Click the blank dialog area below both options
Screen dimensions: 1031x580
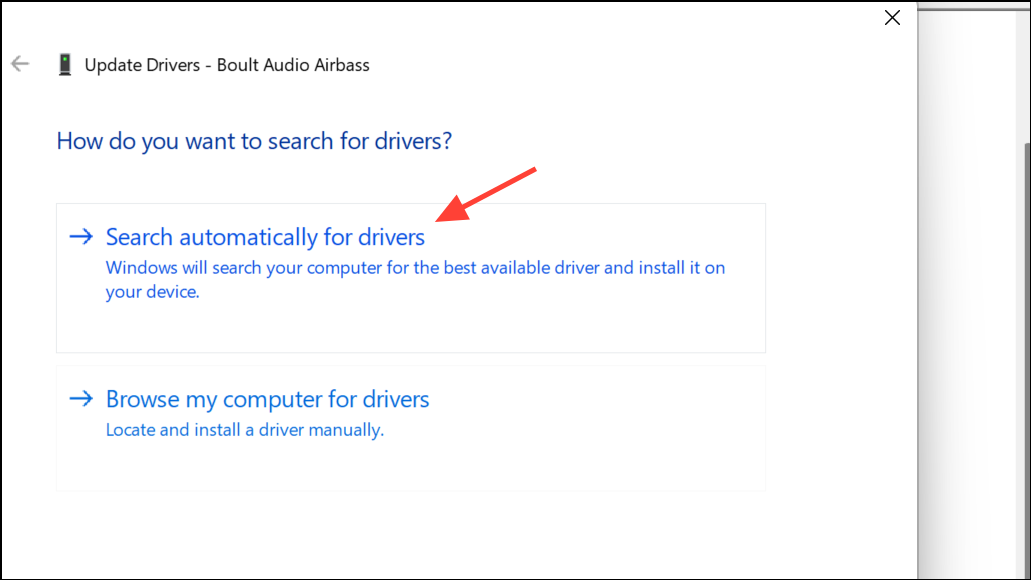tap(450, 535)
